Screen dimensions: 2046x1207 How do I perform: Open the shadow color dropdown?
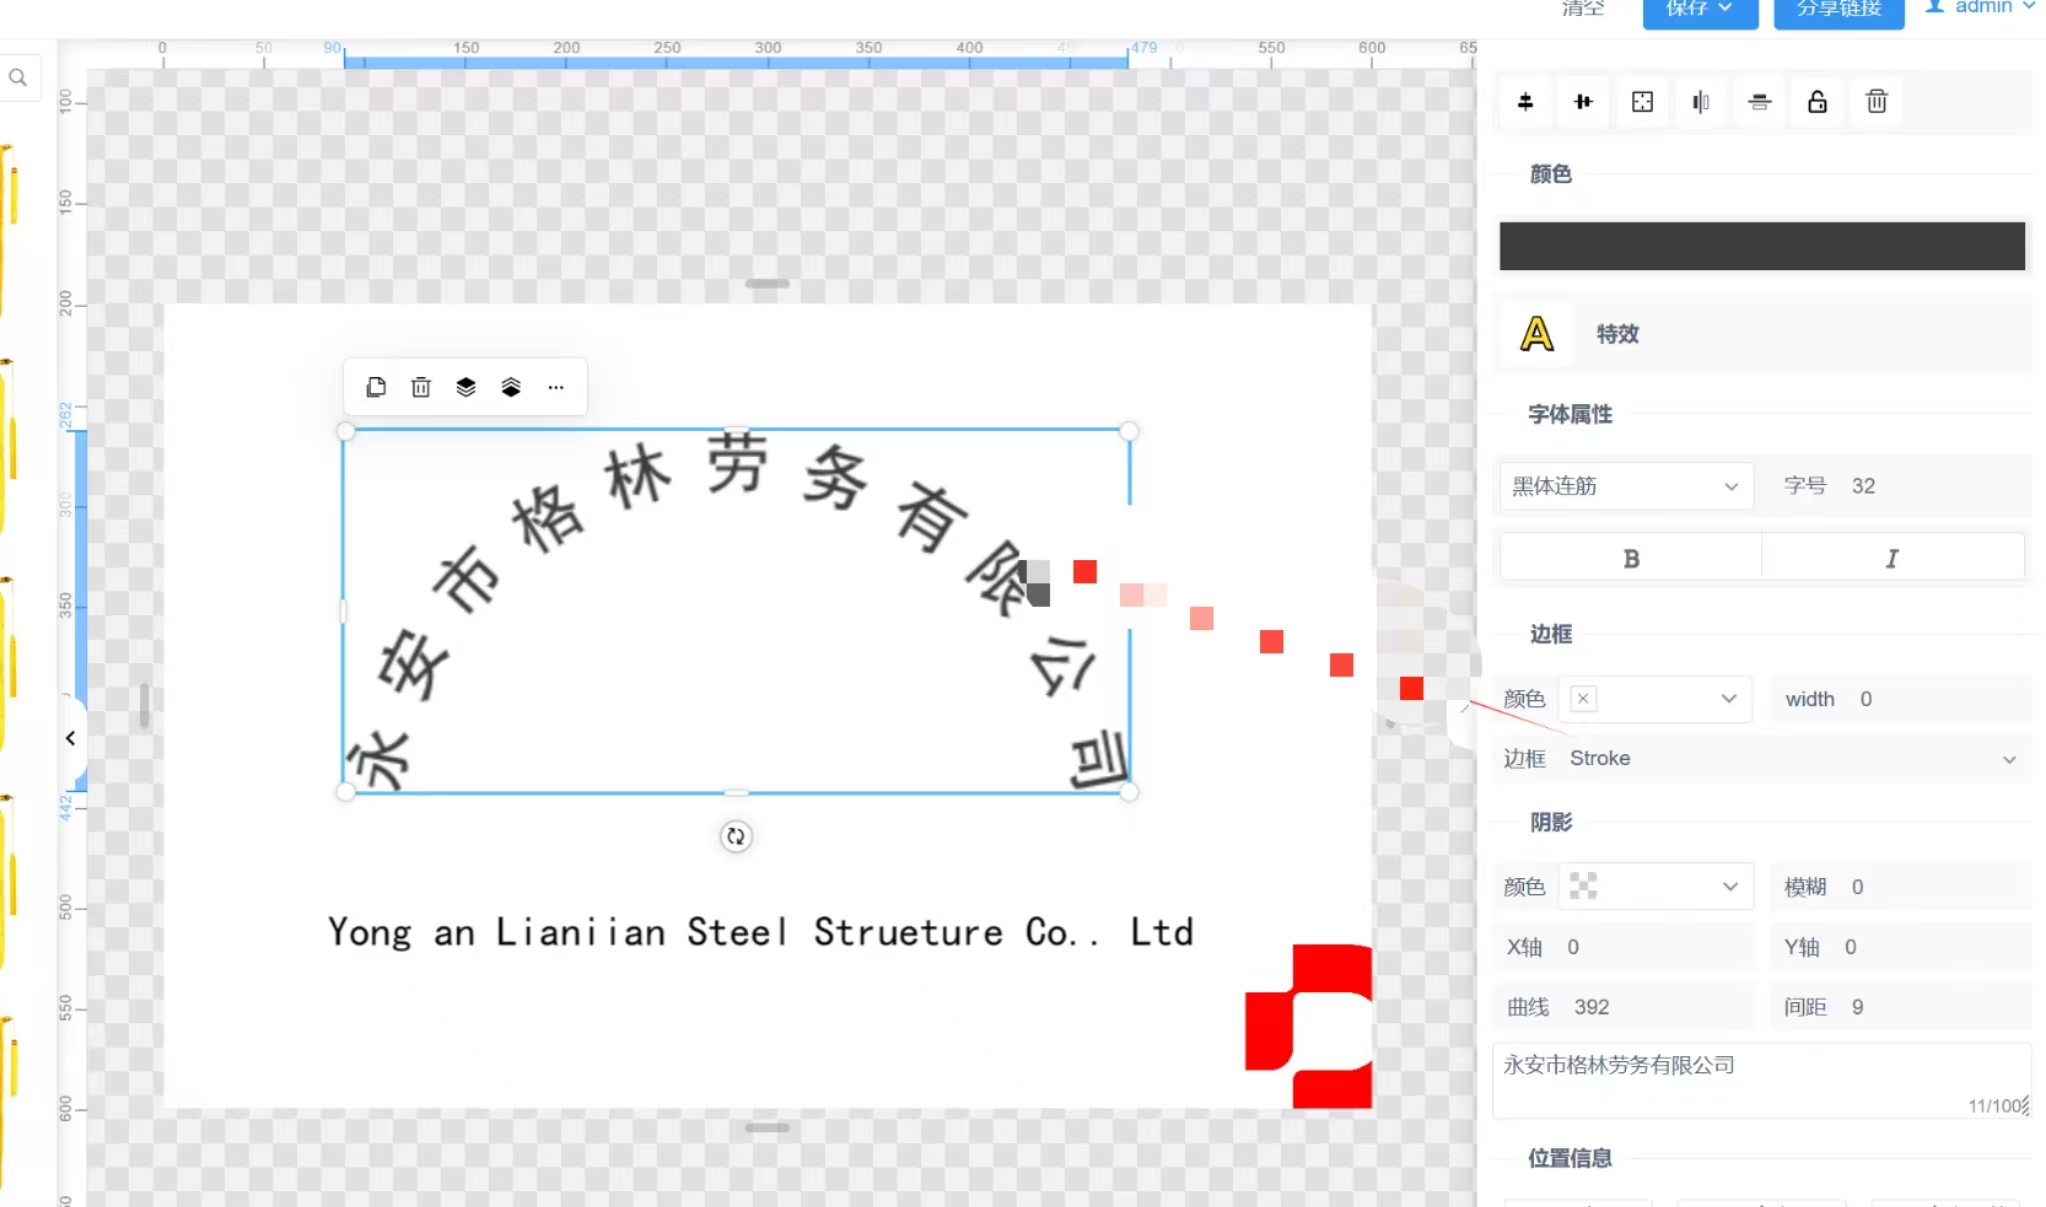click(x=1655, y=887)
